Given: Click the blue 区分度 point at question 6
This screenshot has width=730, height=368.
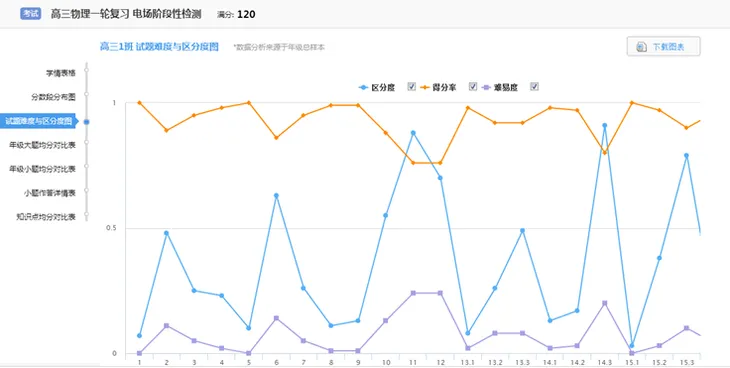Looking at the screenshot, I should point(276,196).
